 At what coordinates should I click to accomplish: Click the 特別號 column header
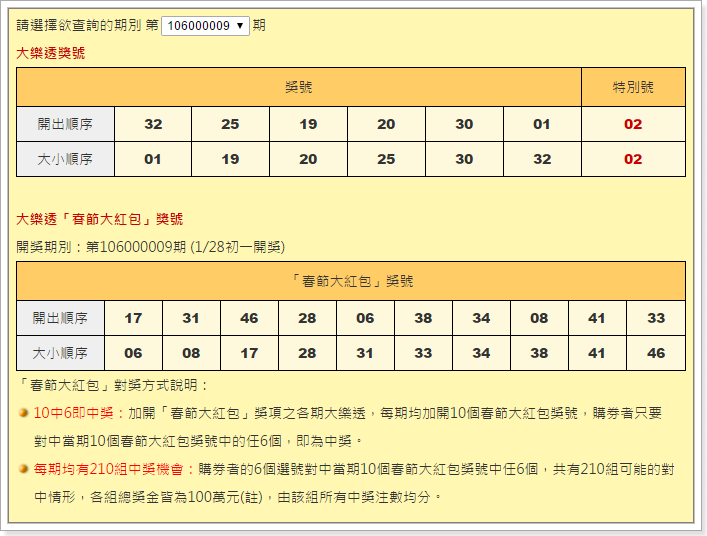pos(633,87)
